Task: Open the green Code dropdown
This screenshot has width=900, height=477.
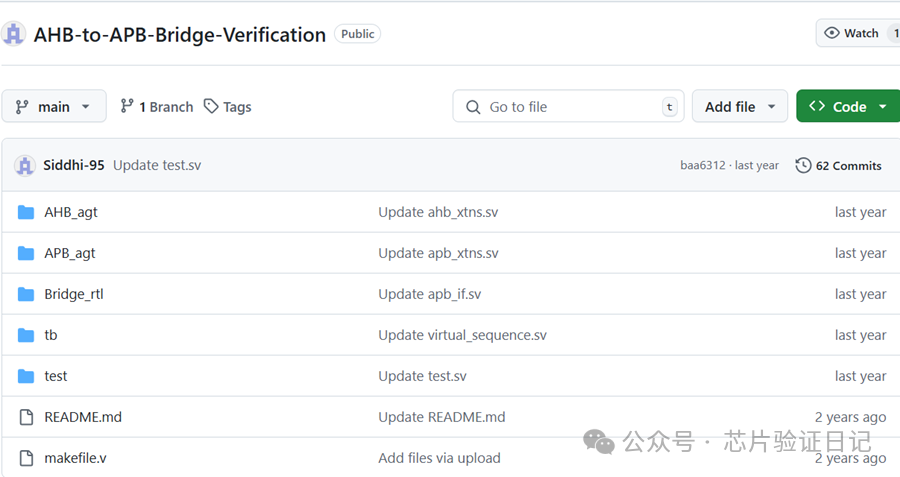Action: [848, 106]
